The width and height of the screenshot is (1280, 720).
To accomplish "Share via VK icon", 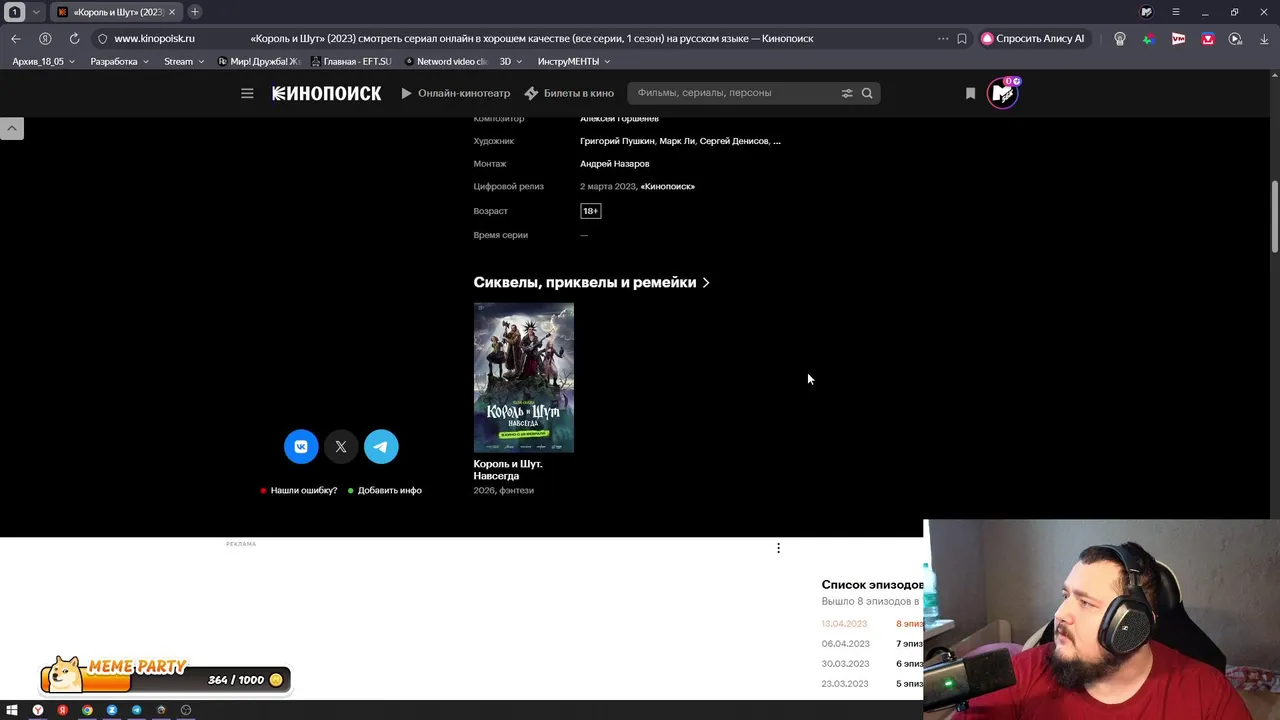I will [x=301, y=447].
